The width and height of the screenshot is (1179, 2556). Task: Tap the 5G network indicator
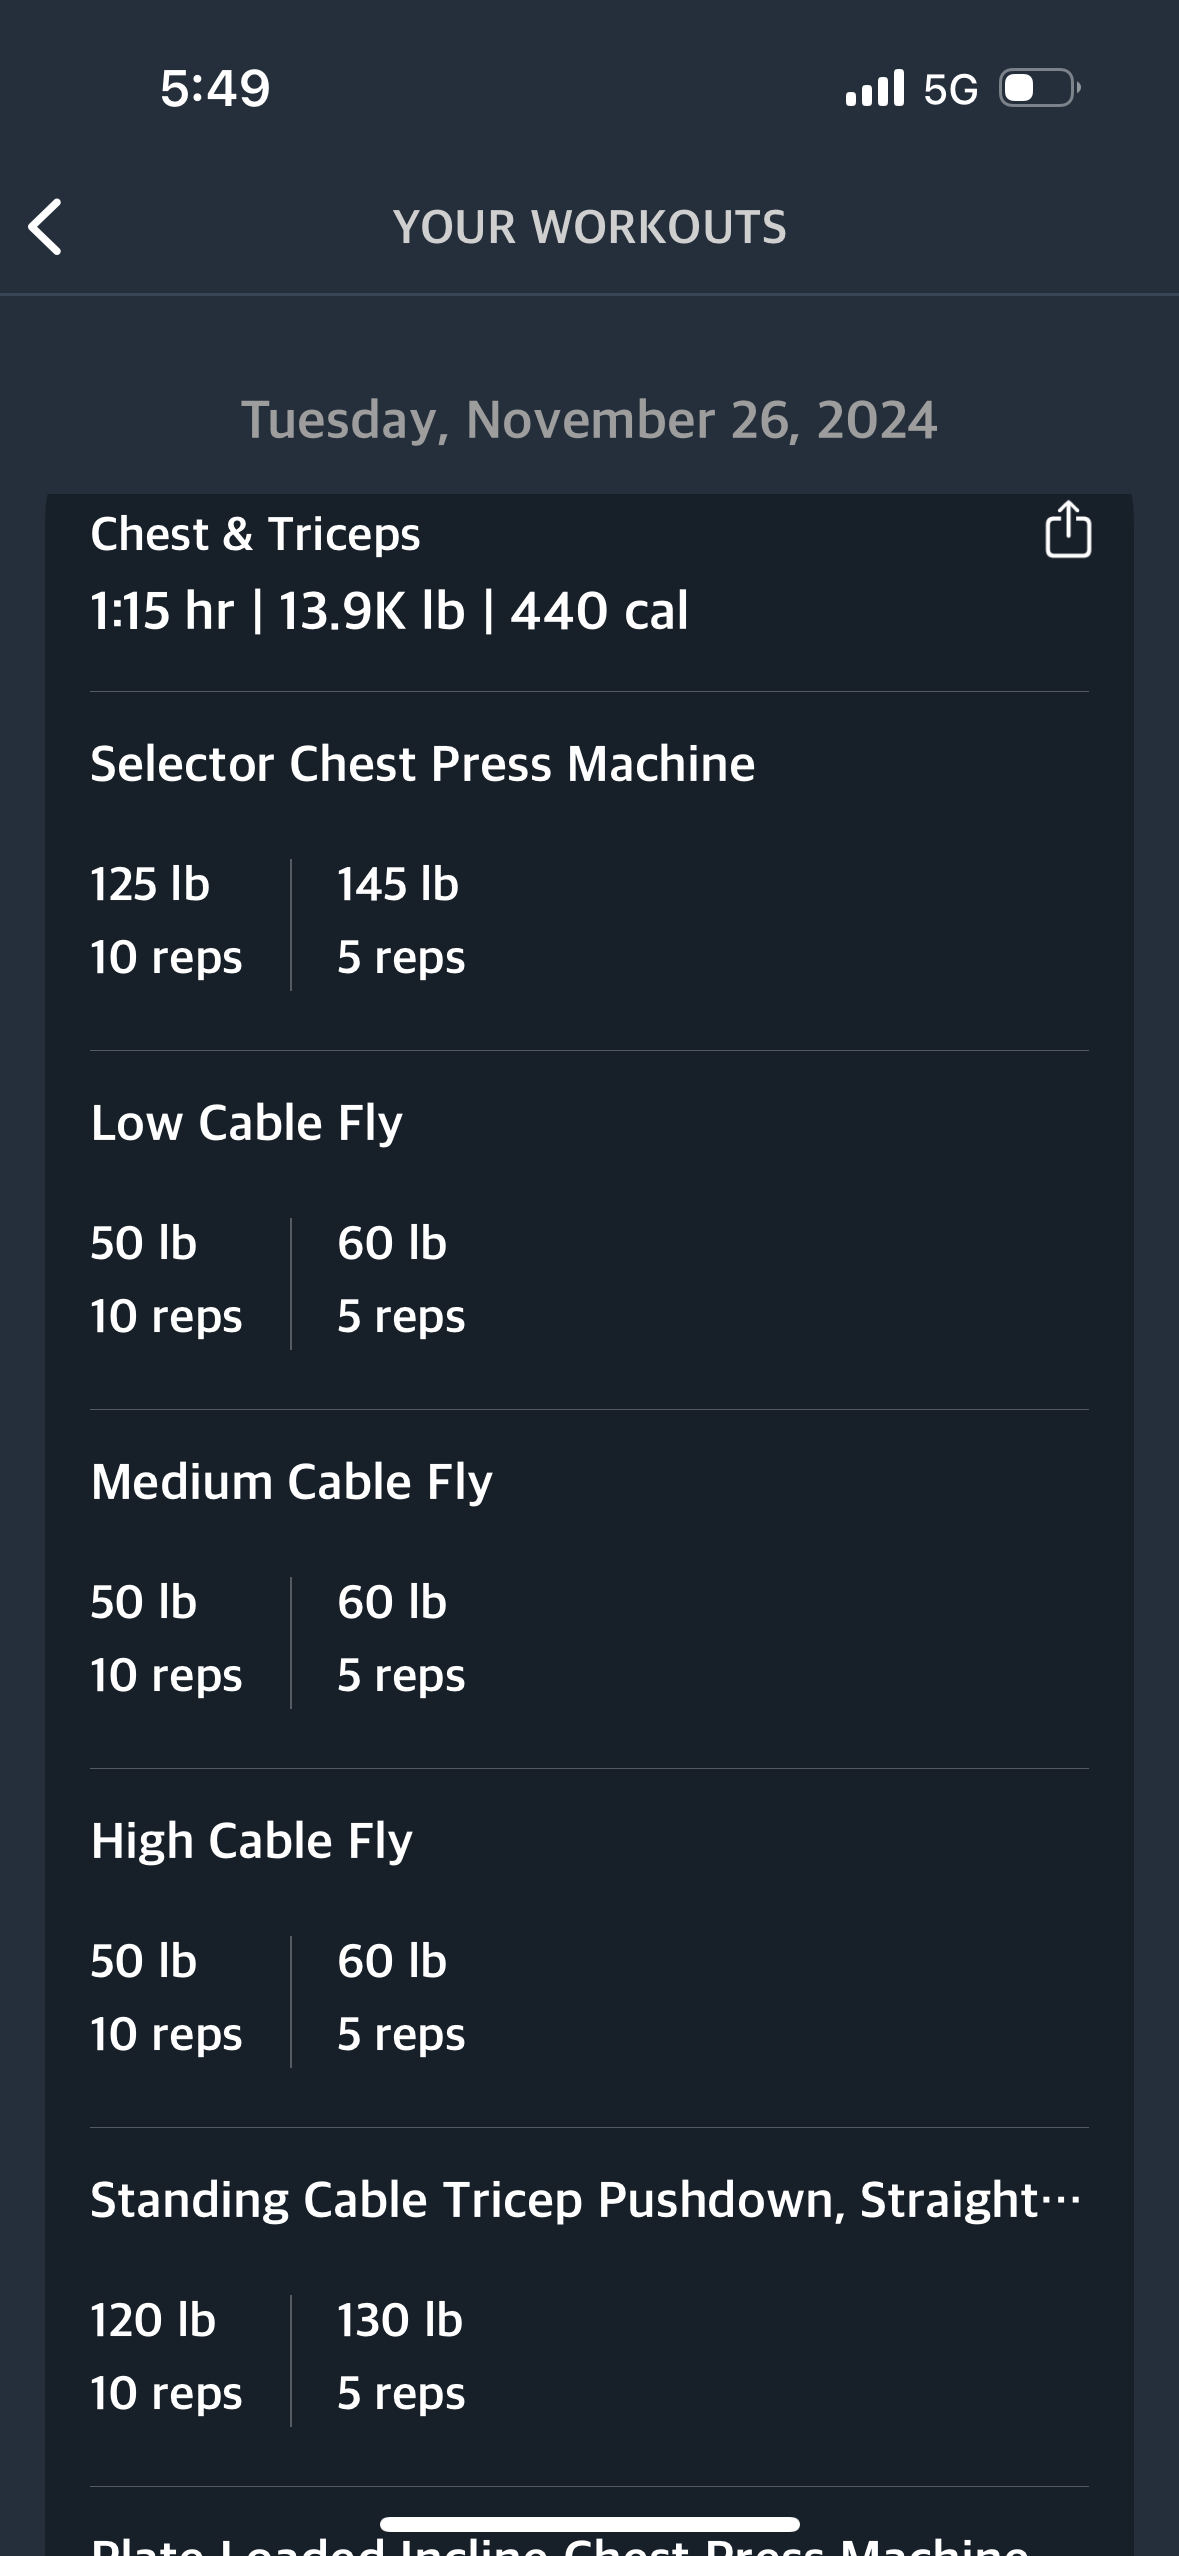pos(950,90)
